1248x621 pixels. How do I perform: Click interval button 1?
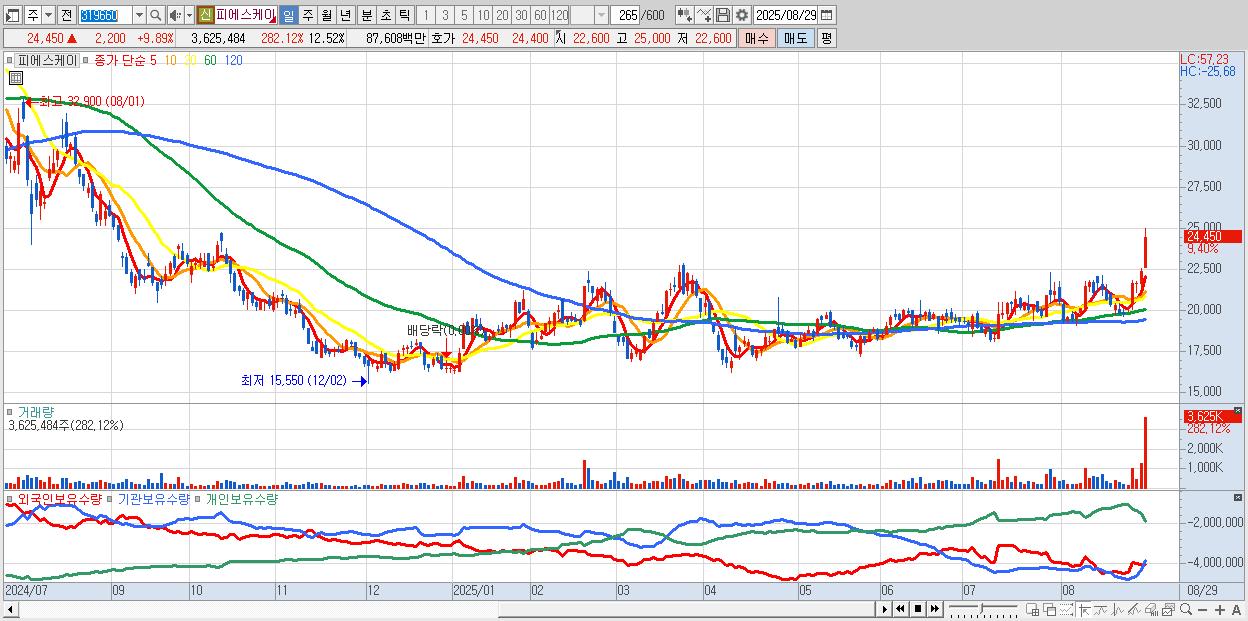(x=425, y=15)
